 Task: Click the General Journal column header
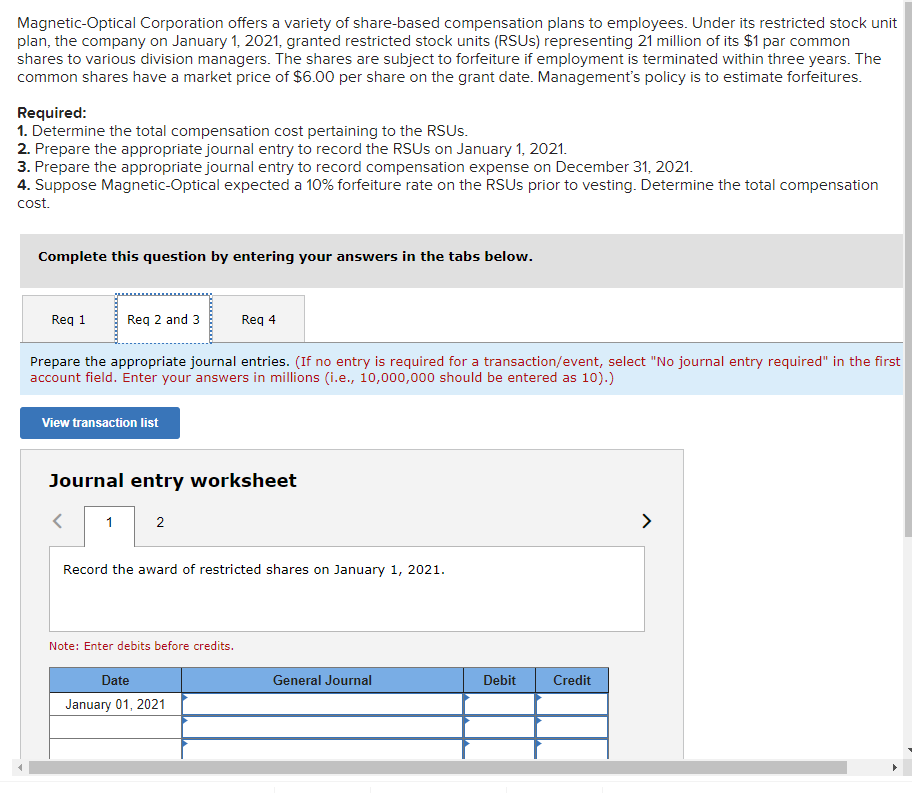323,680
